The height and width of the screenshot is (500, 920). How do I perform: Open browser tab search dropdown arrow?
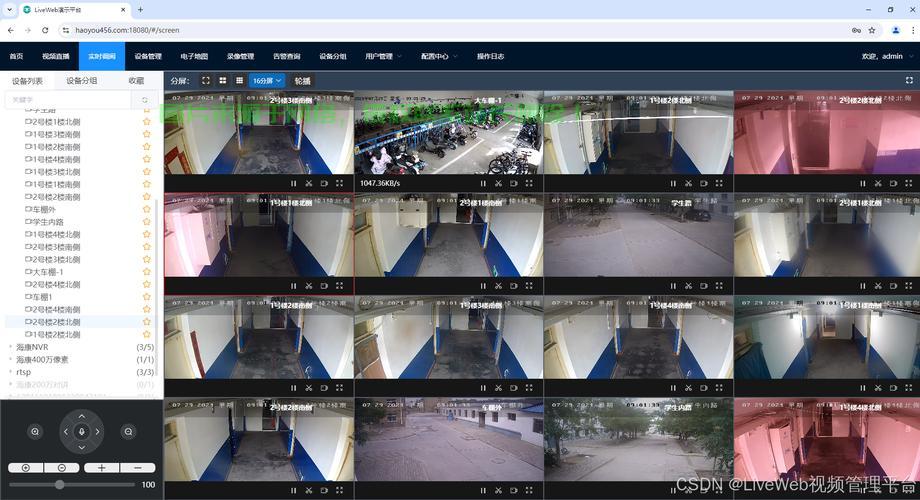click(x=9, y=10)
